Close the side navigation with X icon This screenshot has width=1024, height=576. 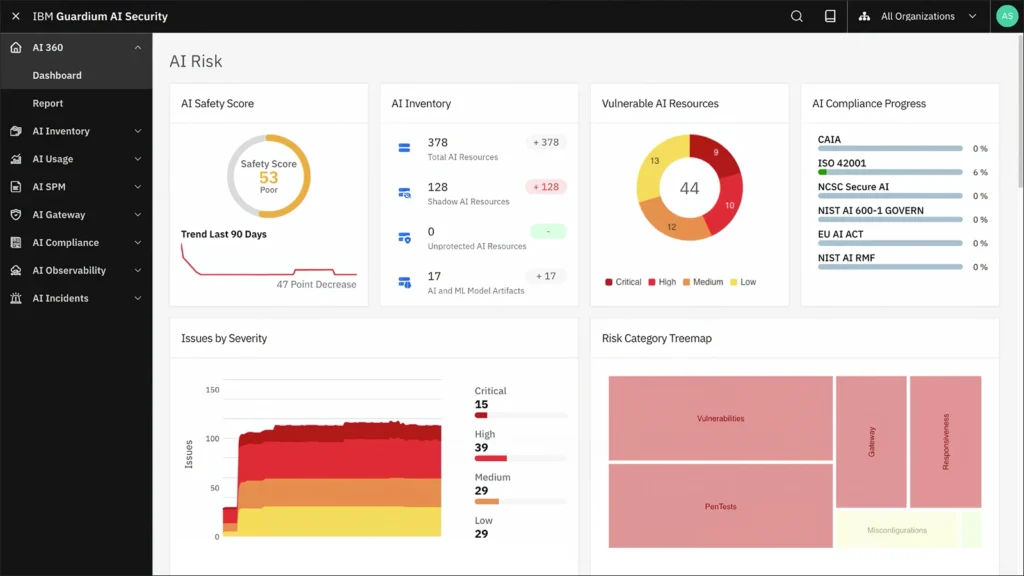[16, 16]
